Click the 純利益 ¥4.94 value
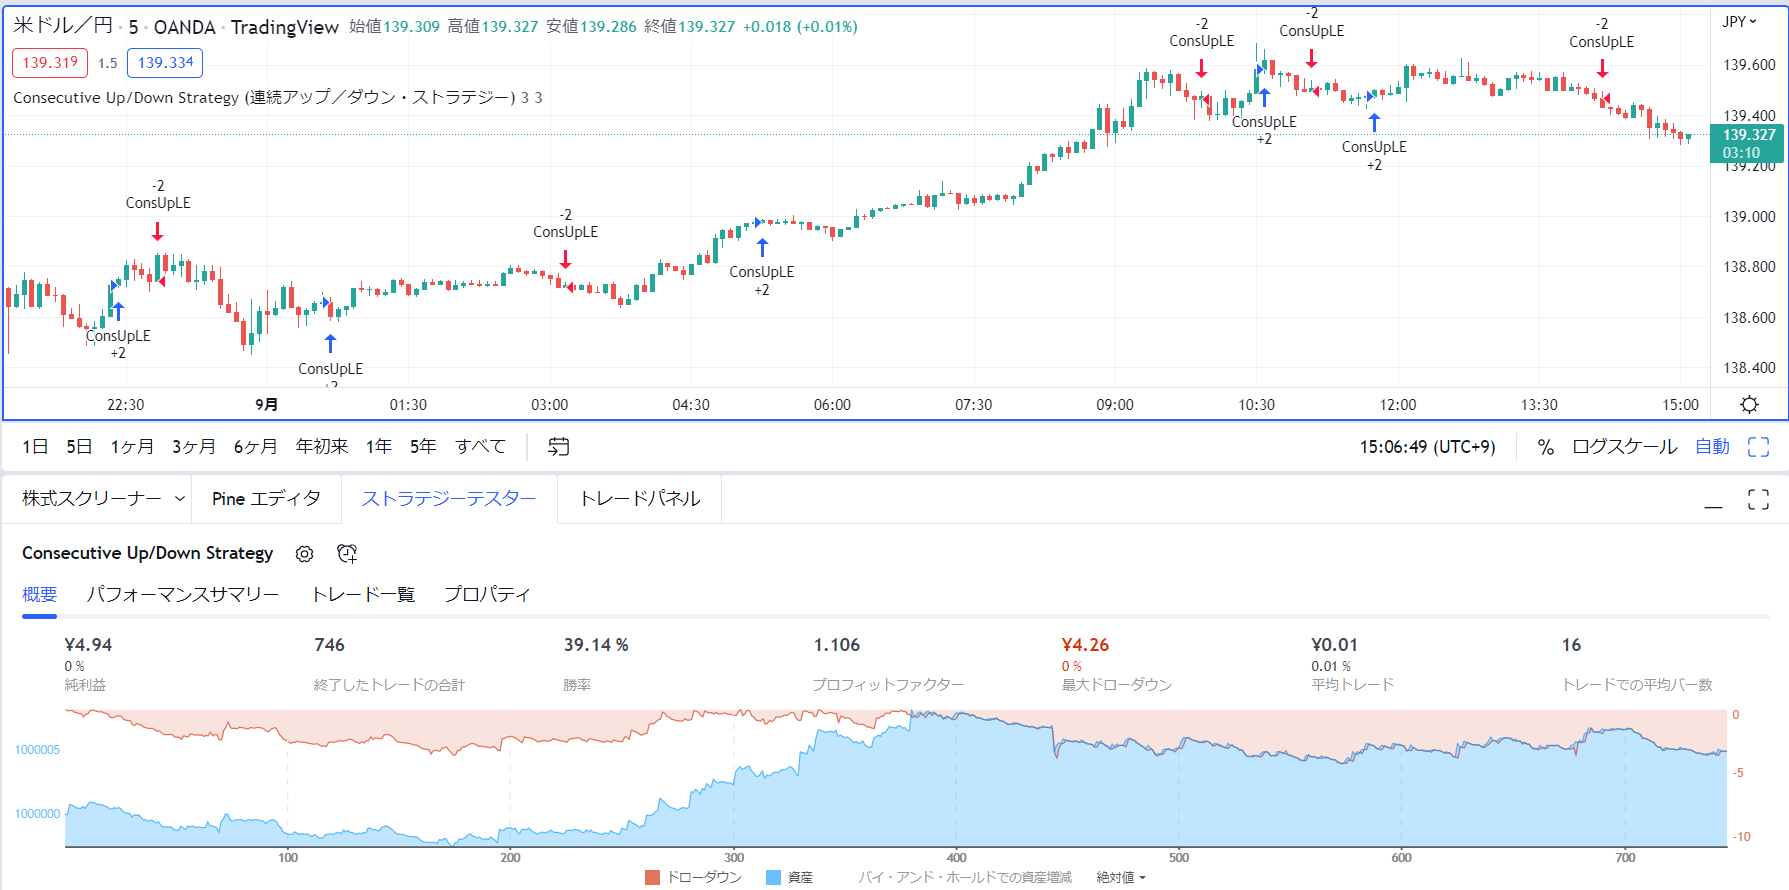Screen dimensions: 1789x890 click(88, 645)
